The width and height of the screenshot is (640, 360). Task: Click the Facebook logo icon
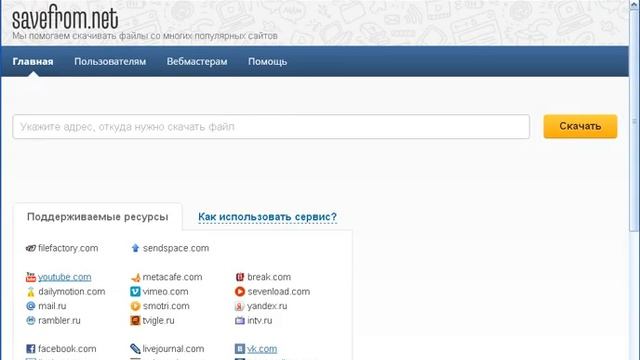(x=31, y=349)
